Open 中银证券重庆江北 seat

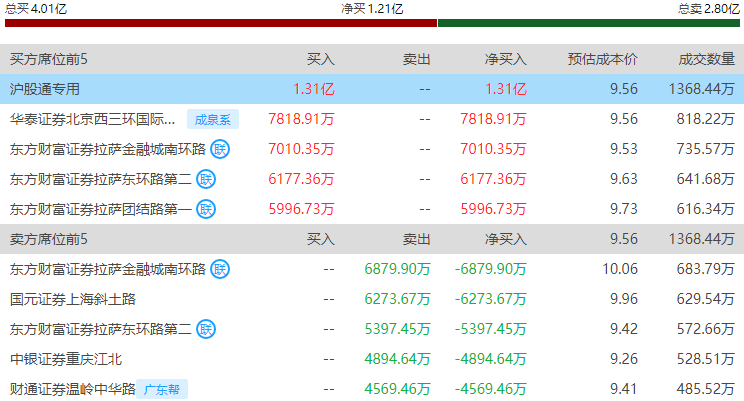(66, 359)
